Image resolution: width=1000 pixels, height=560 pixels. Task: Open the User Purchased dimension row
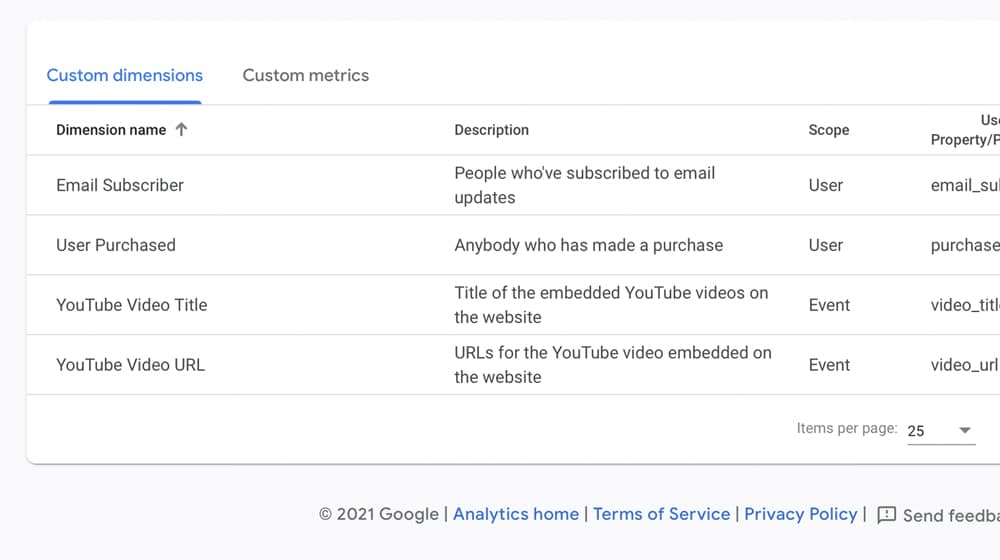513,245
